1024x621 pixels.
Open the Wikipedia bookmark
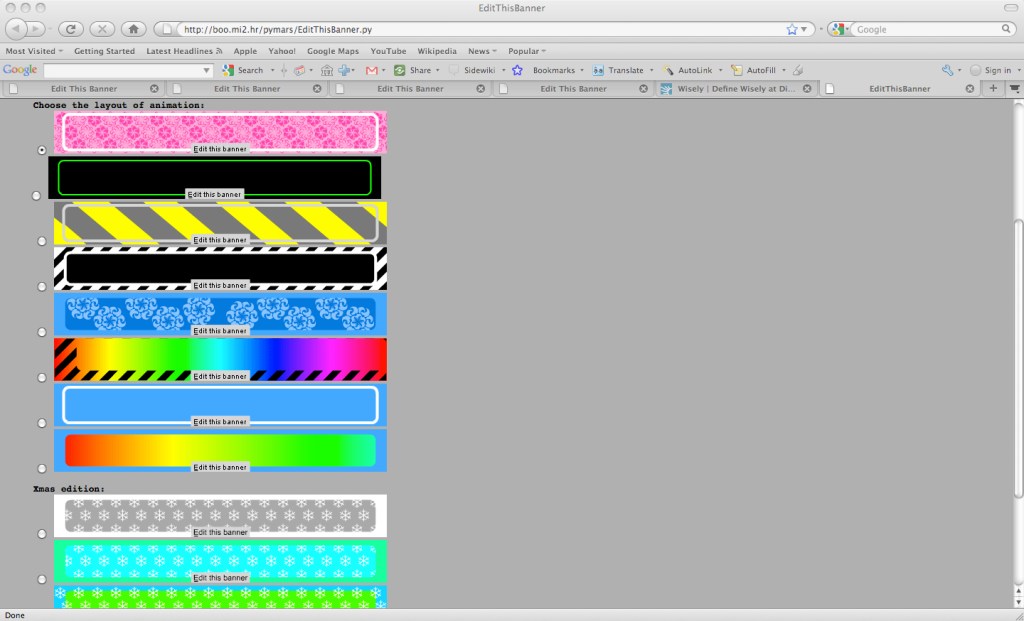tap(437, 51)
